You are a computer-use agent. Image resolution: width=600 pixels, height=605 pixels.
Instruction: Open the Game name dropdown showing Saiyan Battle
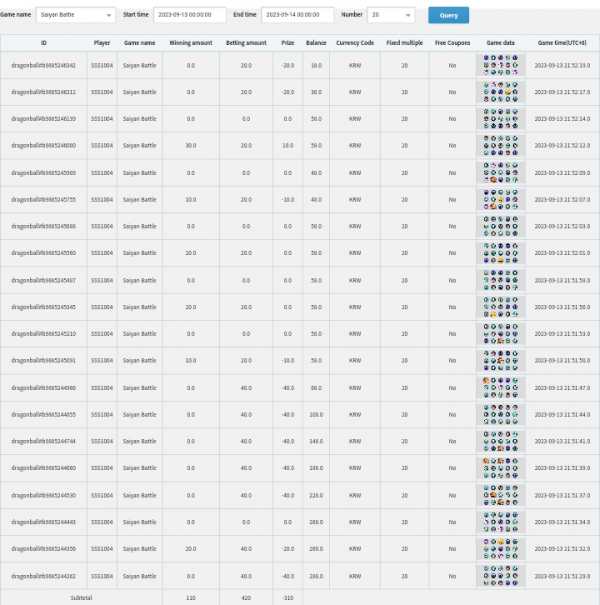(76, 15)
